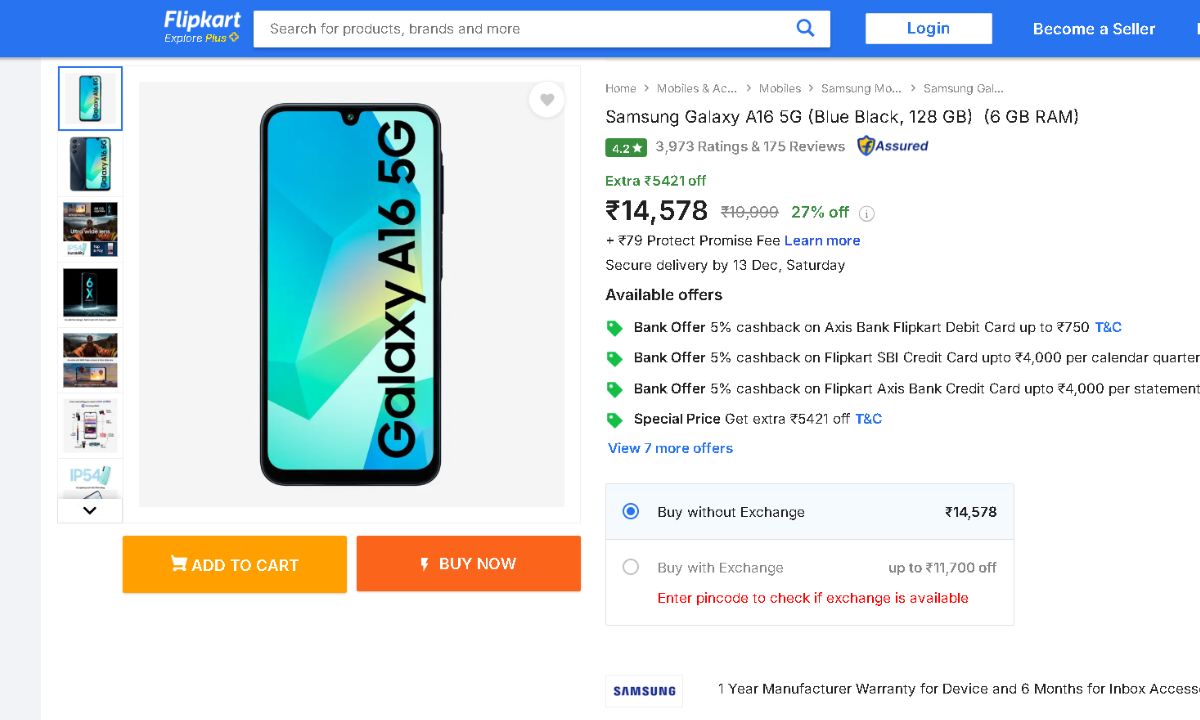Screen dimensions: 1200x720
Task: Select the second product thumbnail image
Action: 90,164
